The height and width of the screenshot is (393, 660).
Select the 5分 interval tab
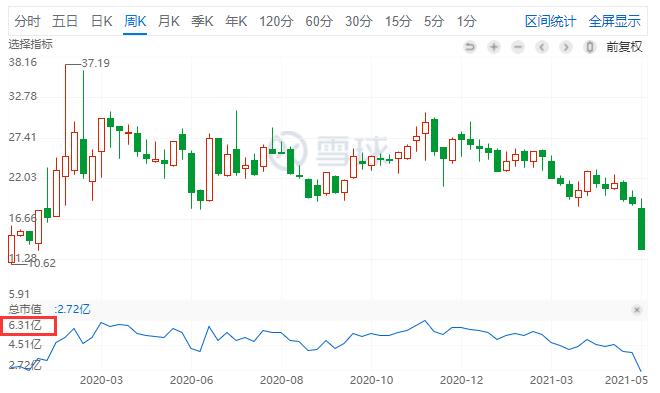pyautogui.click(x=434, y=21)
